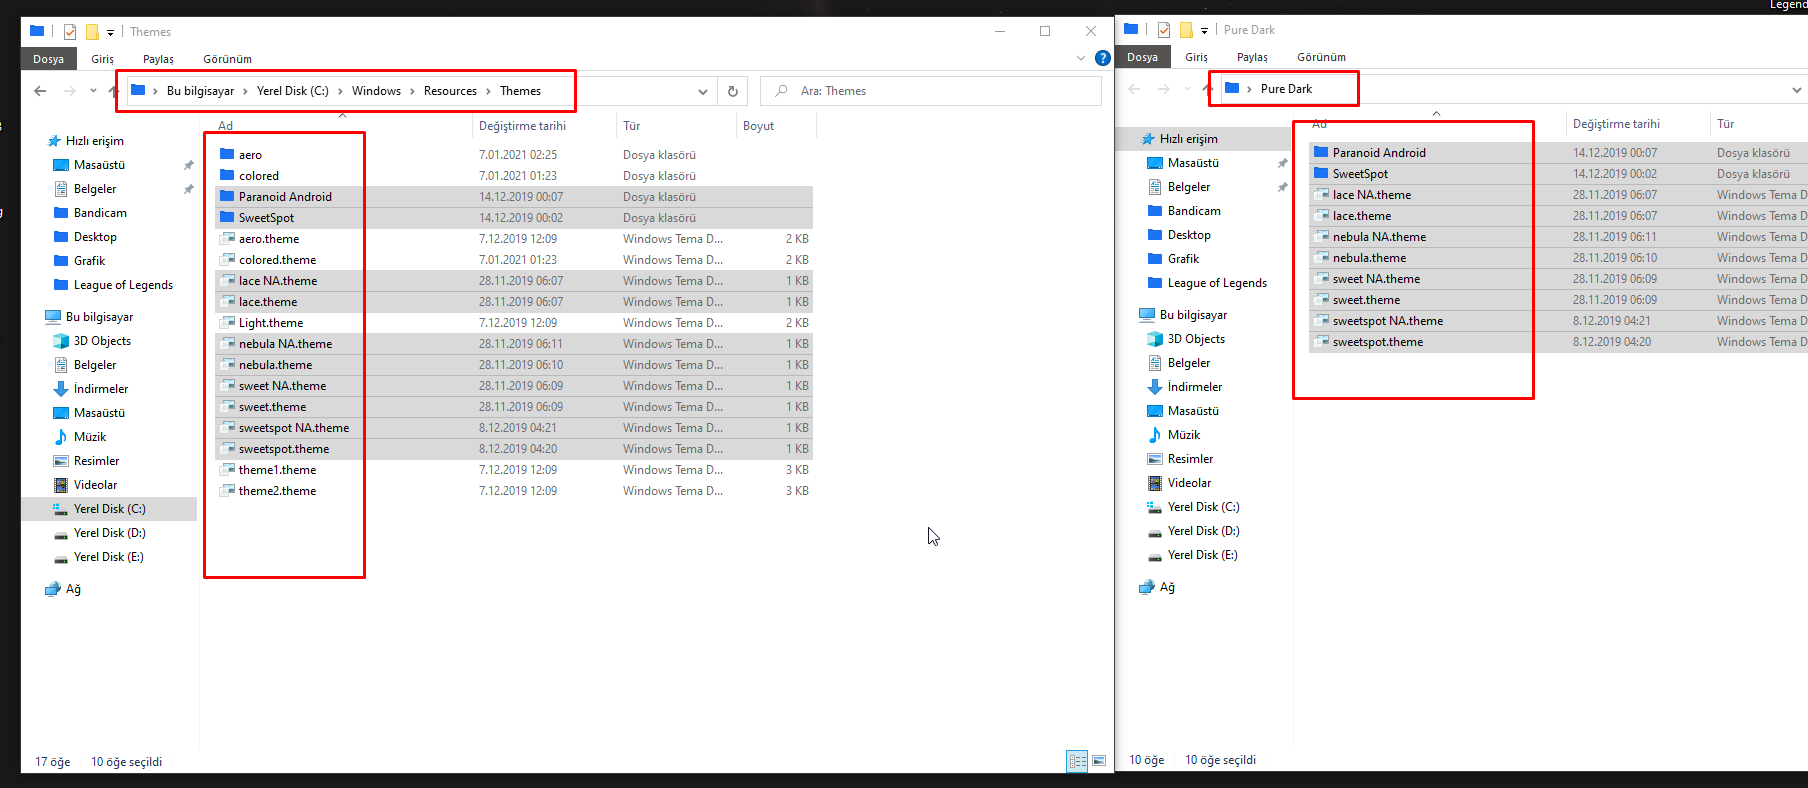Select Yerel Disk (E:) in Pure Dark sidebar
The image size is (1808, 788).
click(1202, 555)
